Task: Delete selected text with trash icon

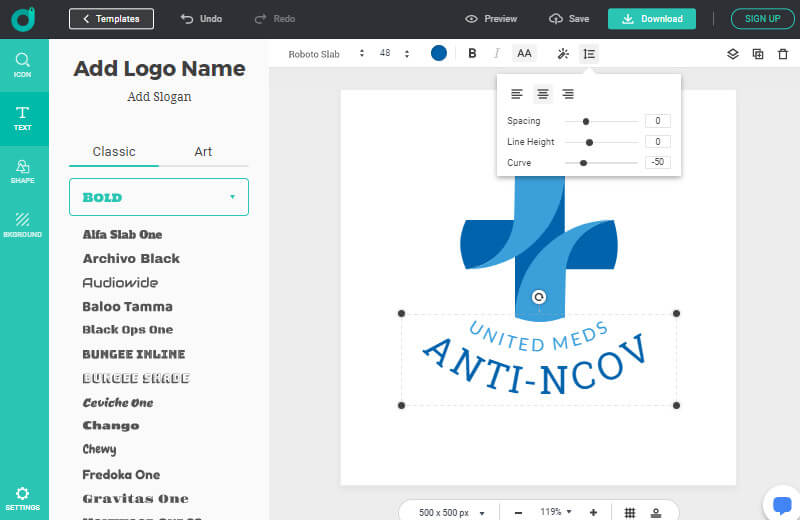Action: tap(782, 54)
